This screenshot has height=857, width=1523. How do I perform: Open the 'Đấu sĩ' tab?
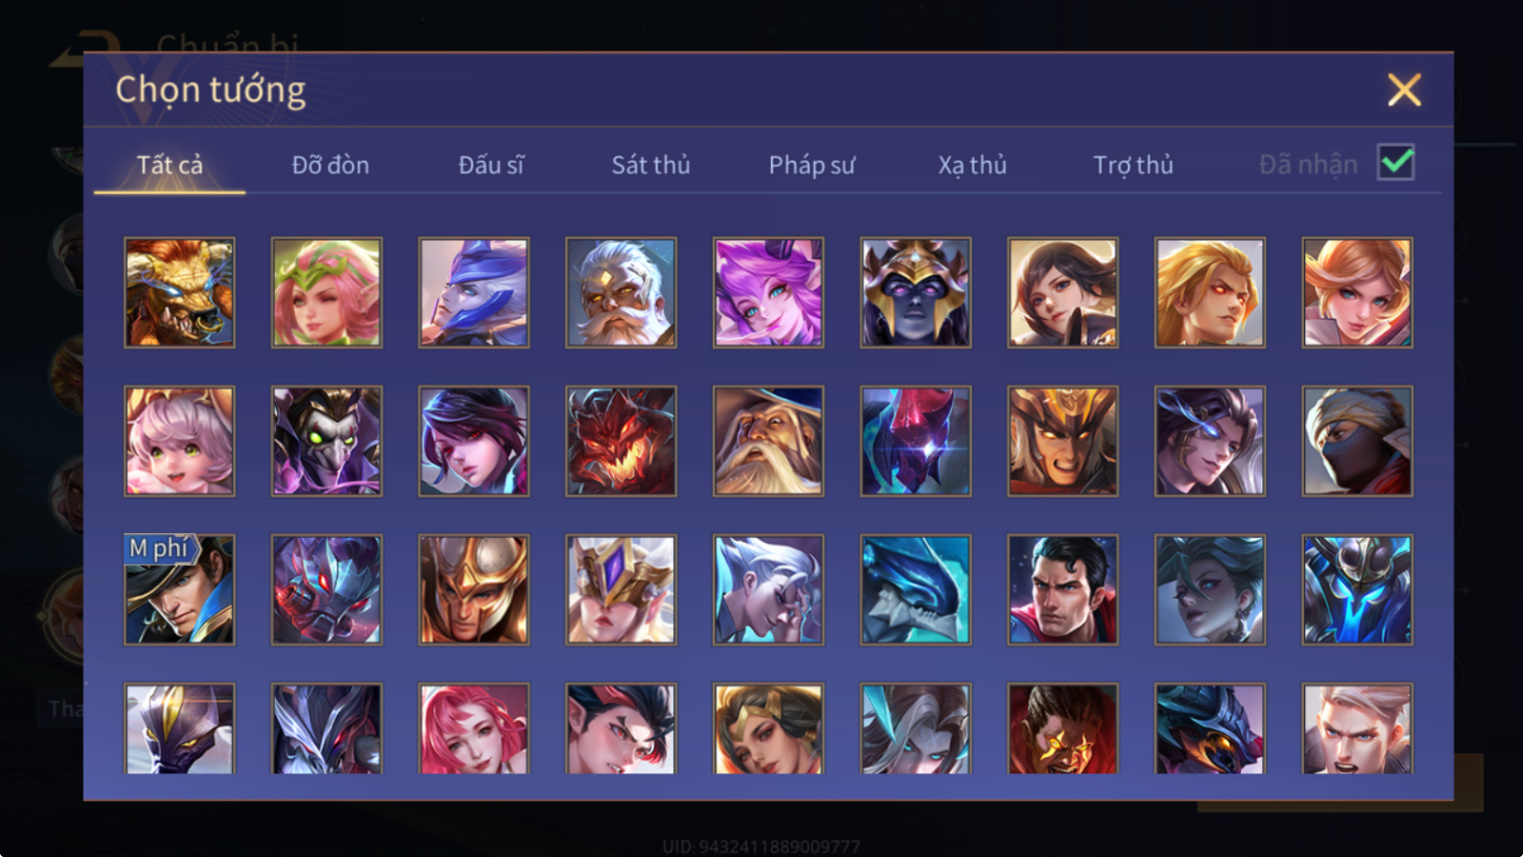coord(491,165)
